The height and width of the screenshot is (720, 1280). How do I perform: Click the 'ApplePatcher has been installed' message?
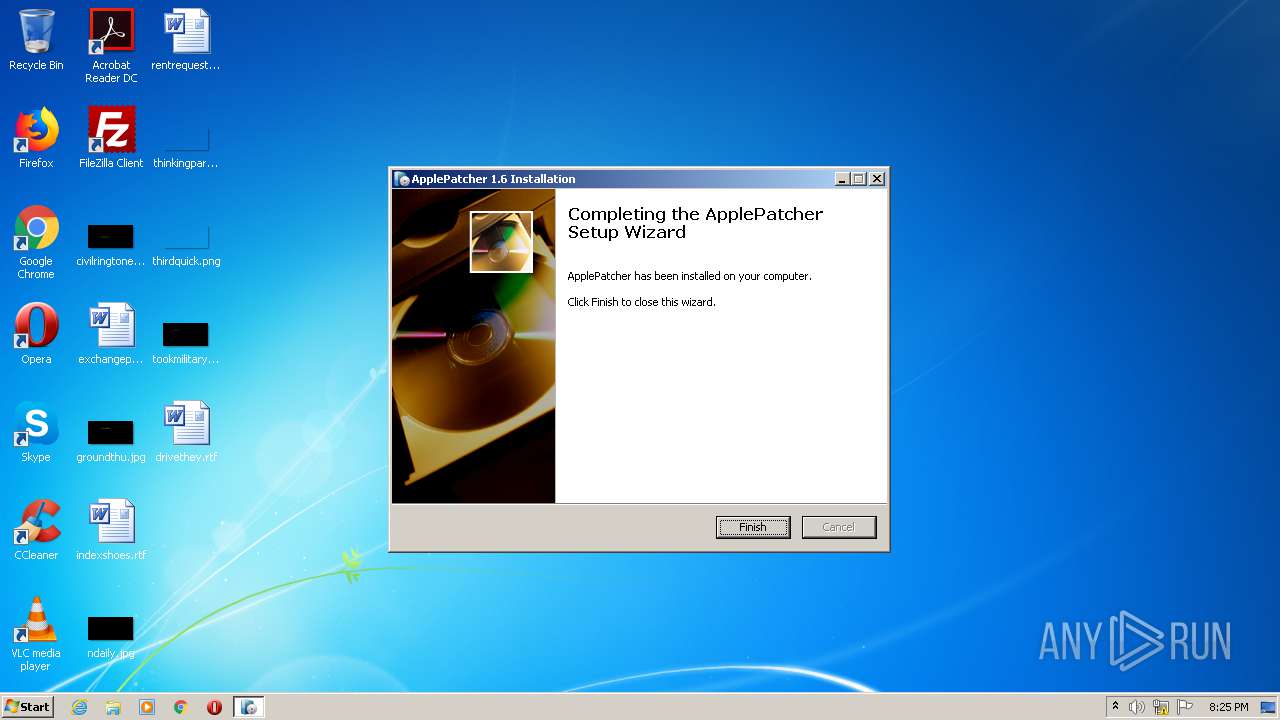coord(689,276)
